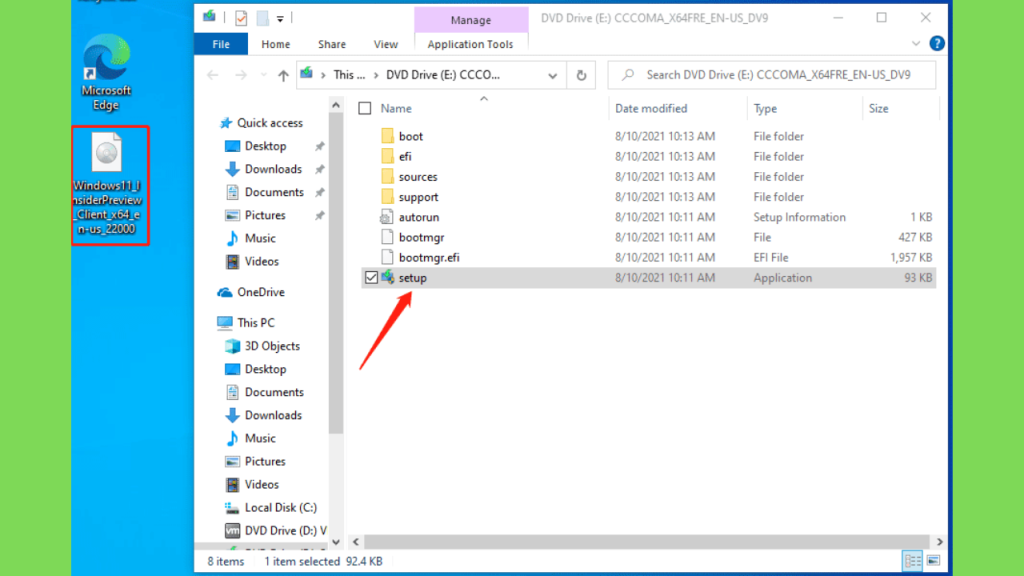
Task: Open Help with the question mark icon
Action: click(936, 44)
